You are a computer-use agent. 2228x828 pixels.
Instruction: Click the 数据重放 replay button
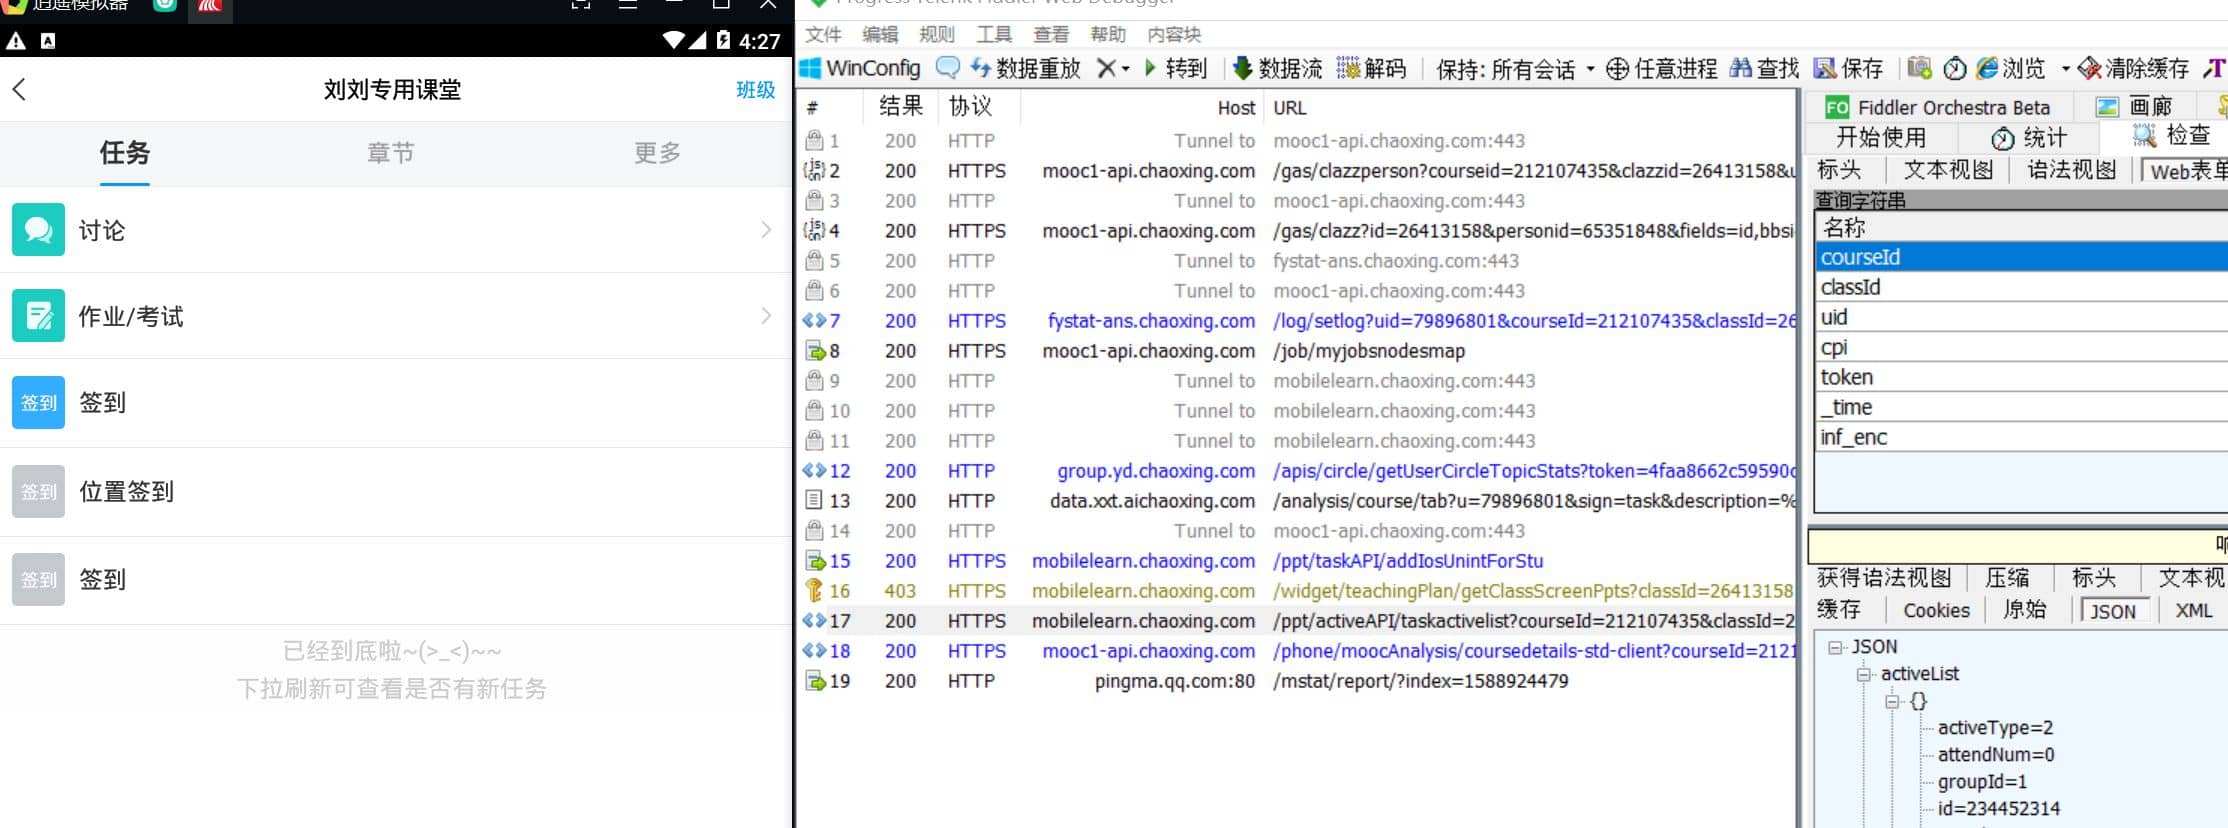coord(1025,68)
